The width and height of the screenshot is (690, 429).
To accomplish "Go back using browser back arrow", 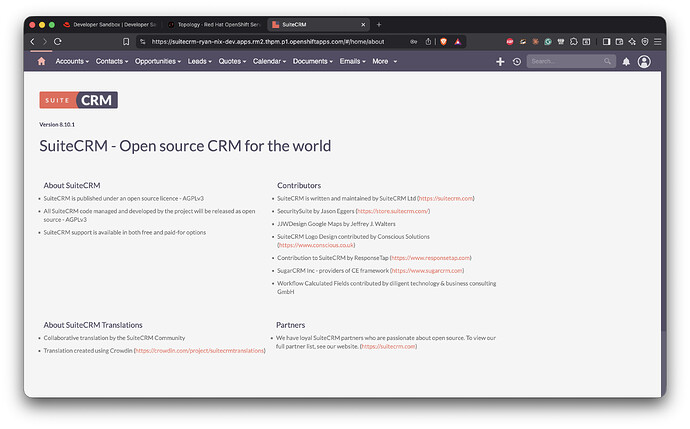I will (x=32, y=41).
